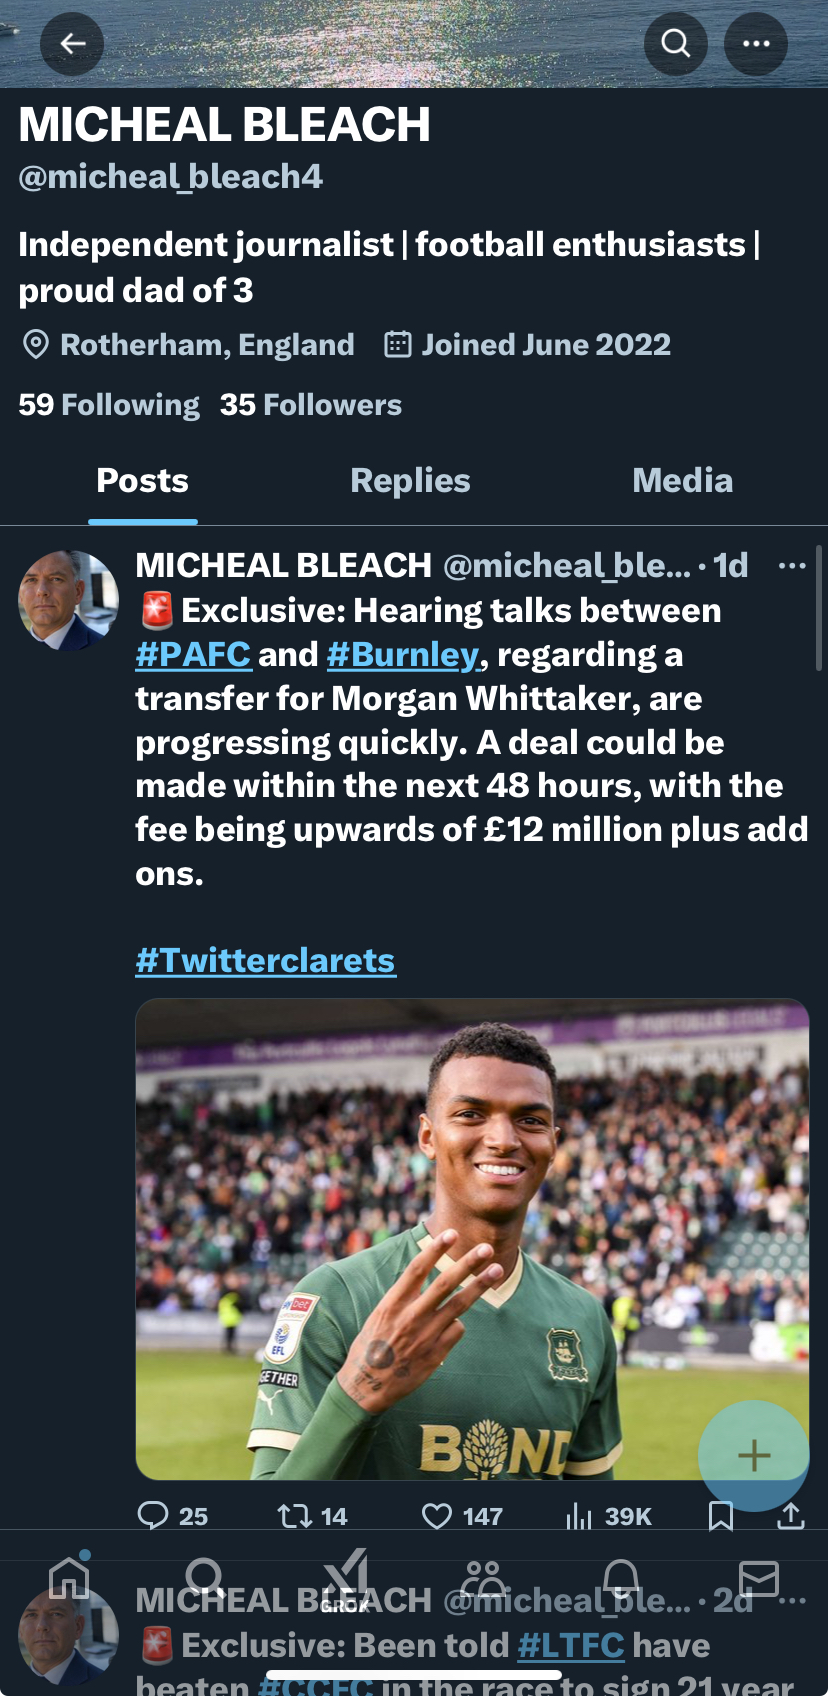Open the profile search icon
Image resolution: width=828 pixels, height=1696 pixels.
coord(676,43)
